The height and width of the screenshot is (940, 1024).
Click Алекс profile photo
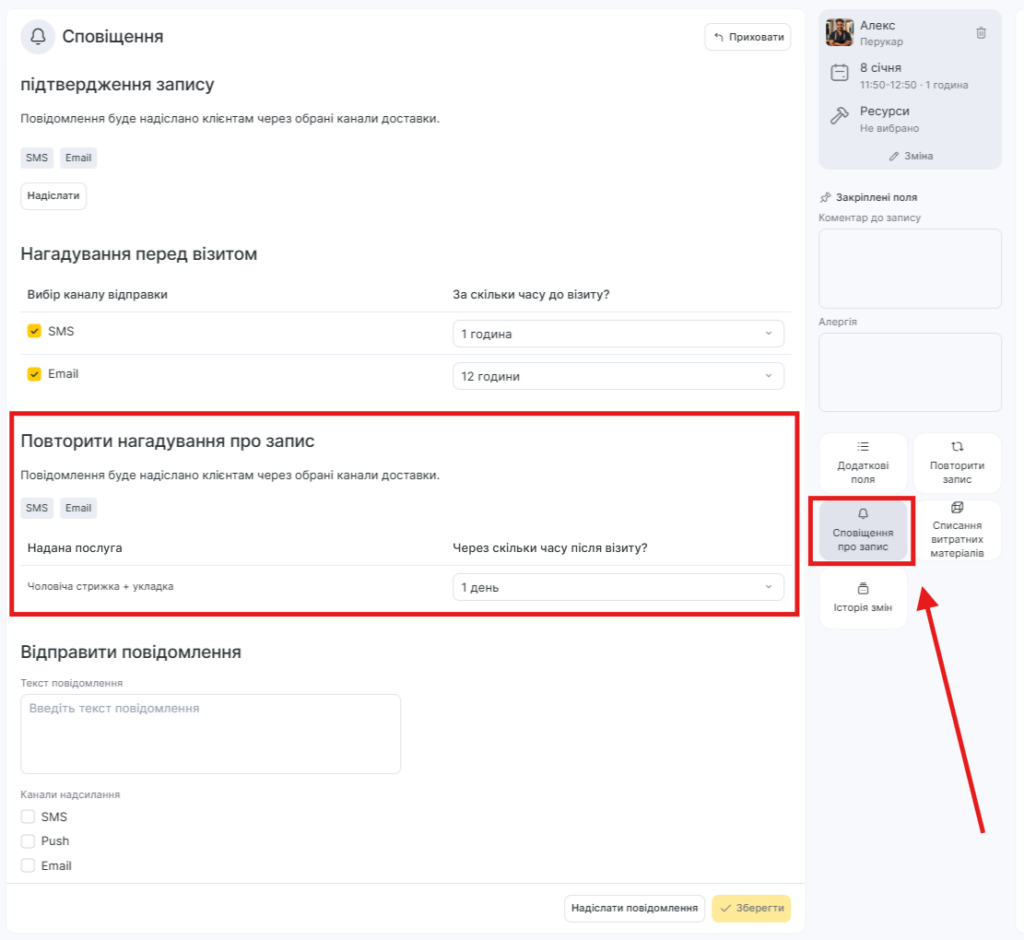(x=839, y=32)
